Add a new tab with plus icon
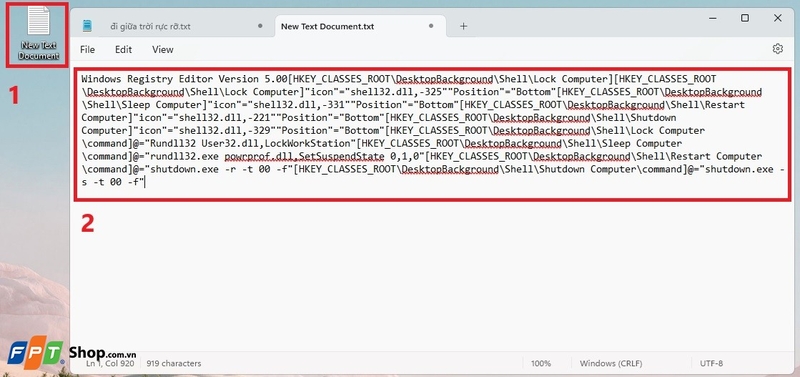The image size is (800, 377). (x=463, y=26)
